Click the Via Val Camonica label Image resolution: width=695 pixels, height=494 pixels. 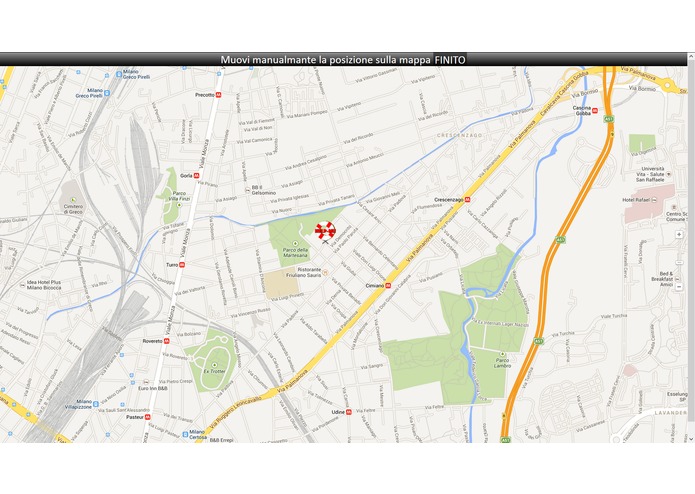[x=254, y=141]
